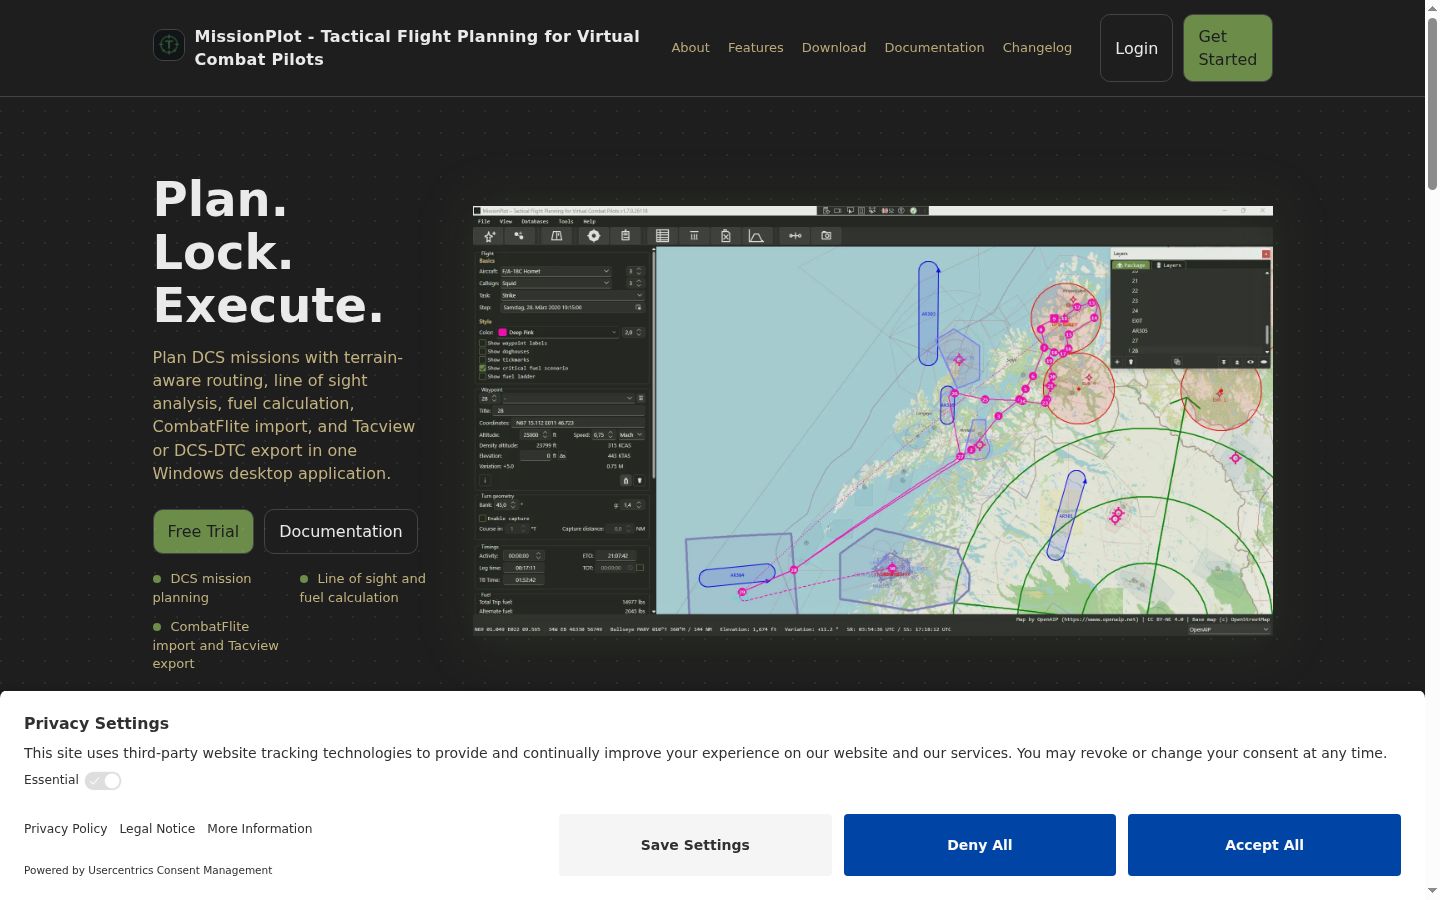Deny All tracking consent
This screenshot has height=900, width=1440.
click(980, 845)
